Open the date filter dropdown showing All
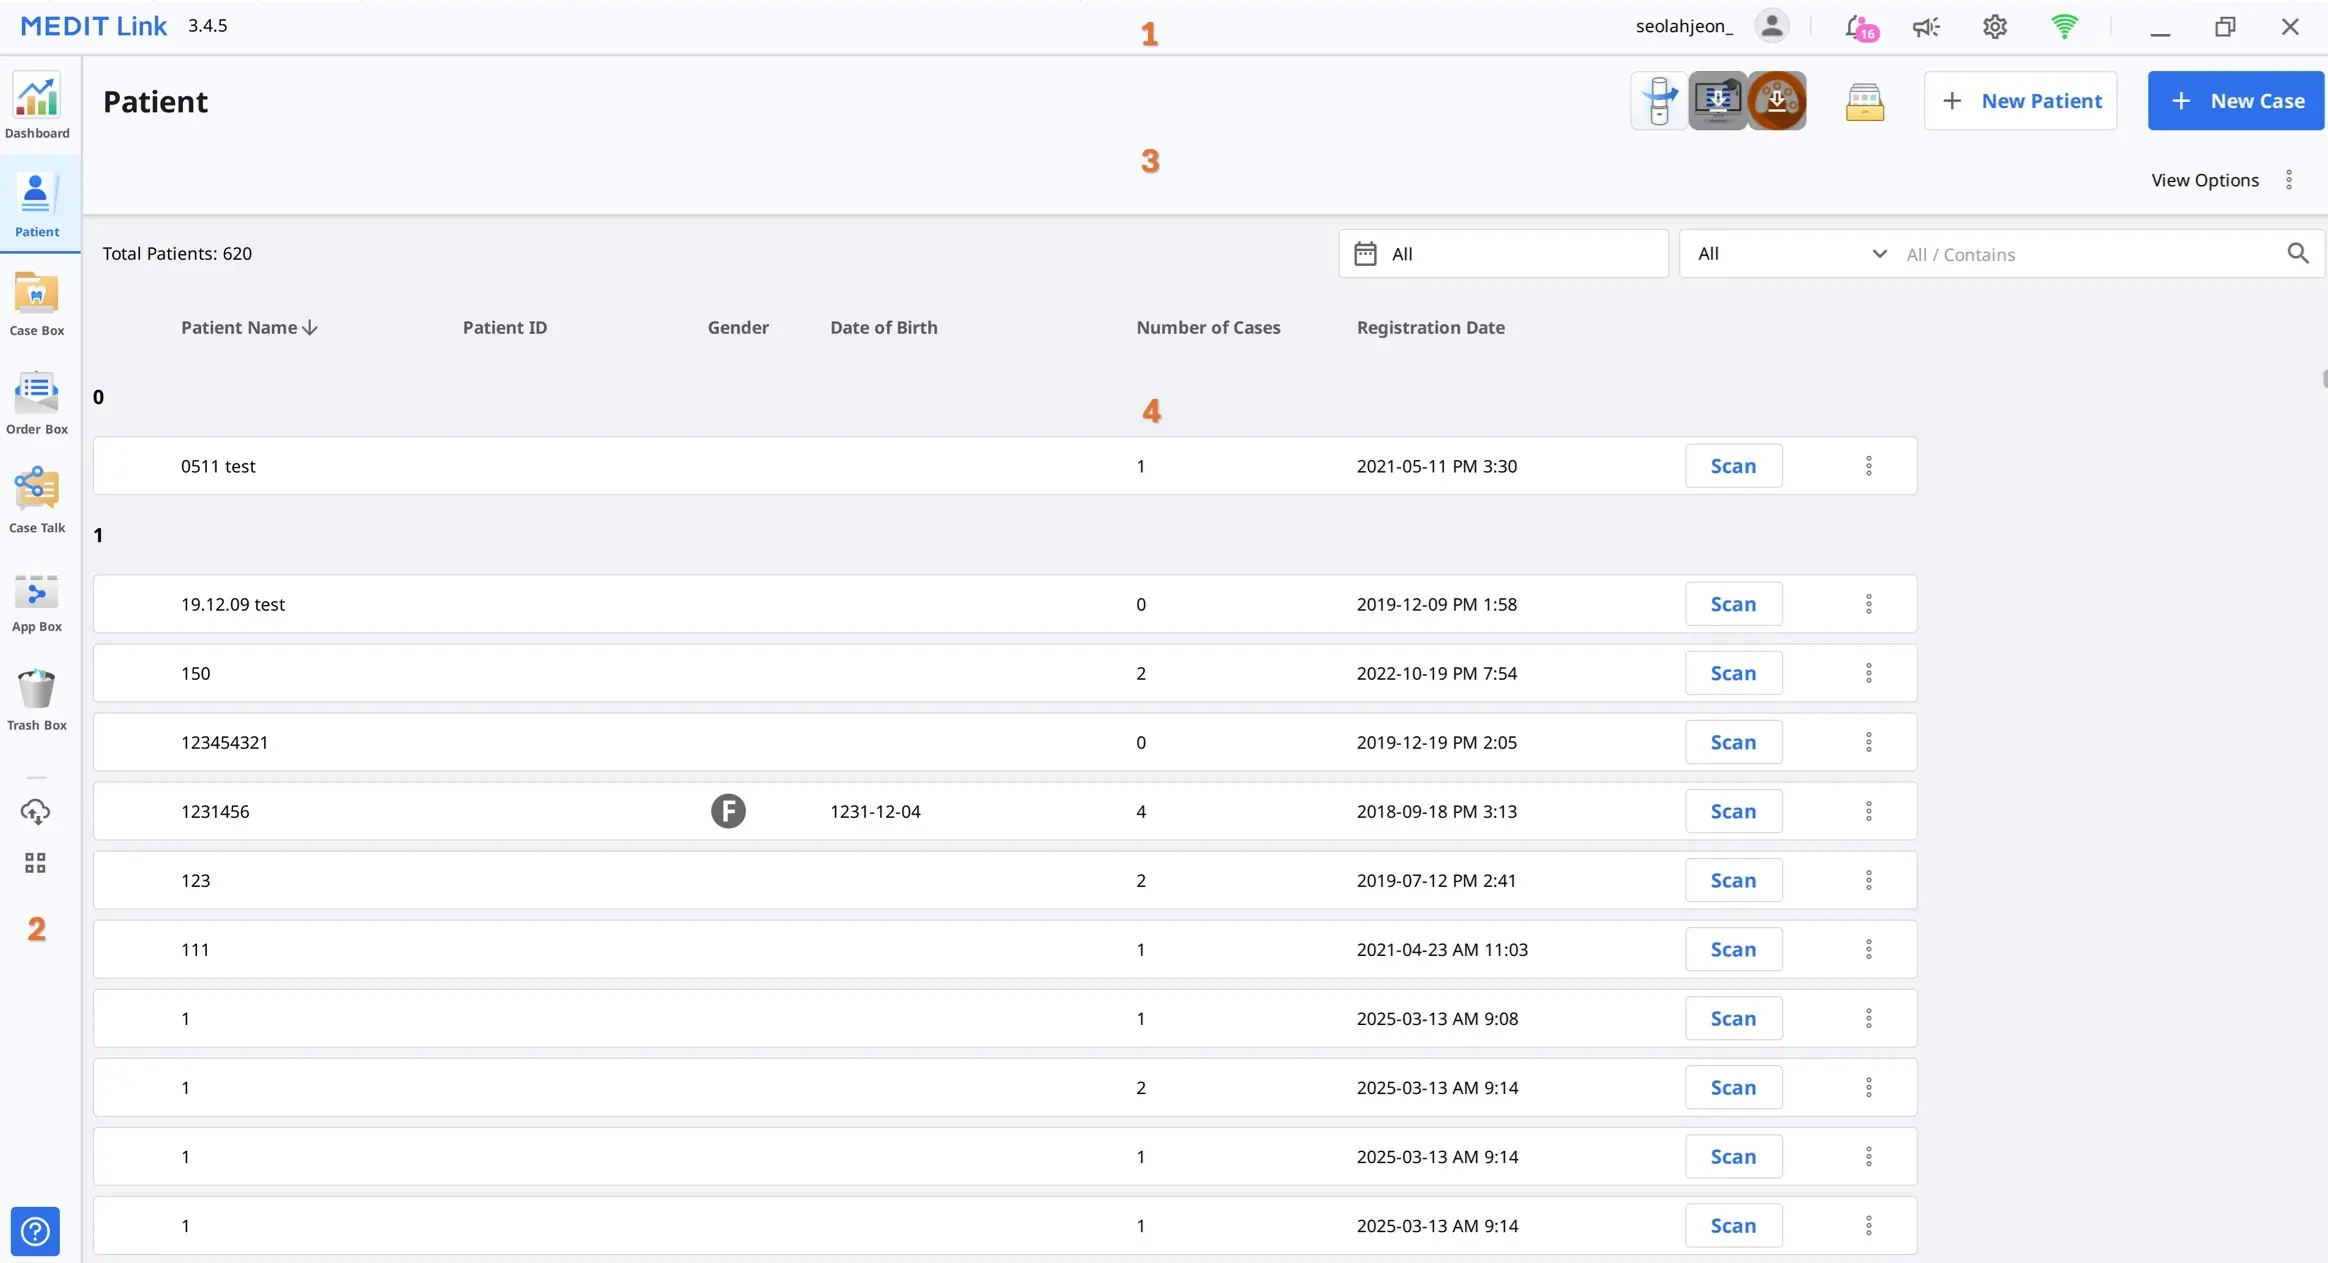The width and height of the screenshot is (2328, 1263). click(x=1501, y=253)
